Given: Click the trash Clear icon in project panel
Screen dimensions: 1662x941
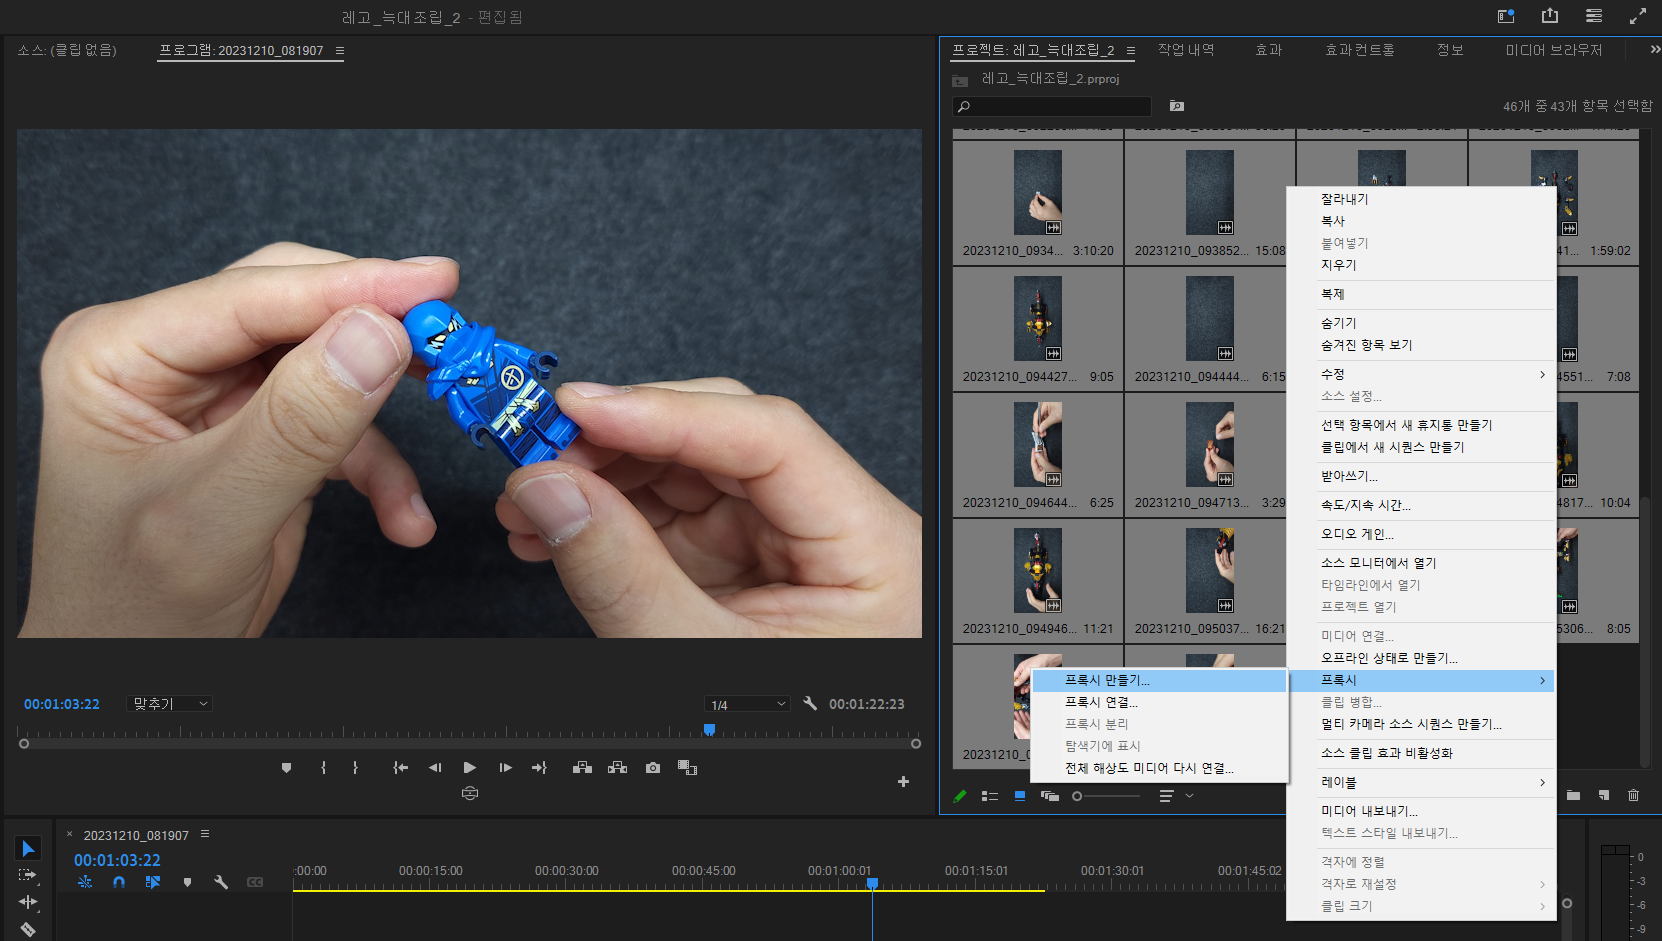Looking at the screenshot, I should 1634,796.
